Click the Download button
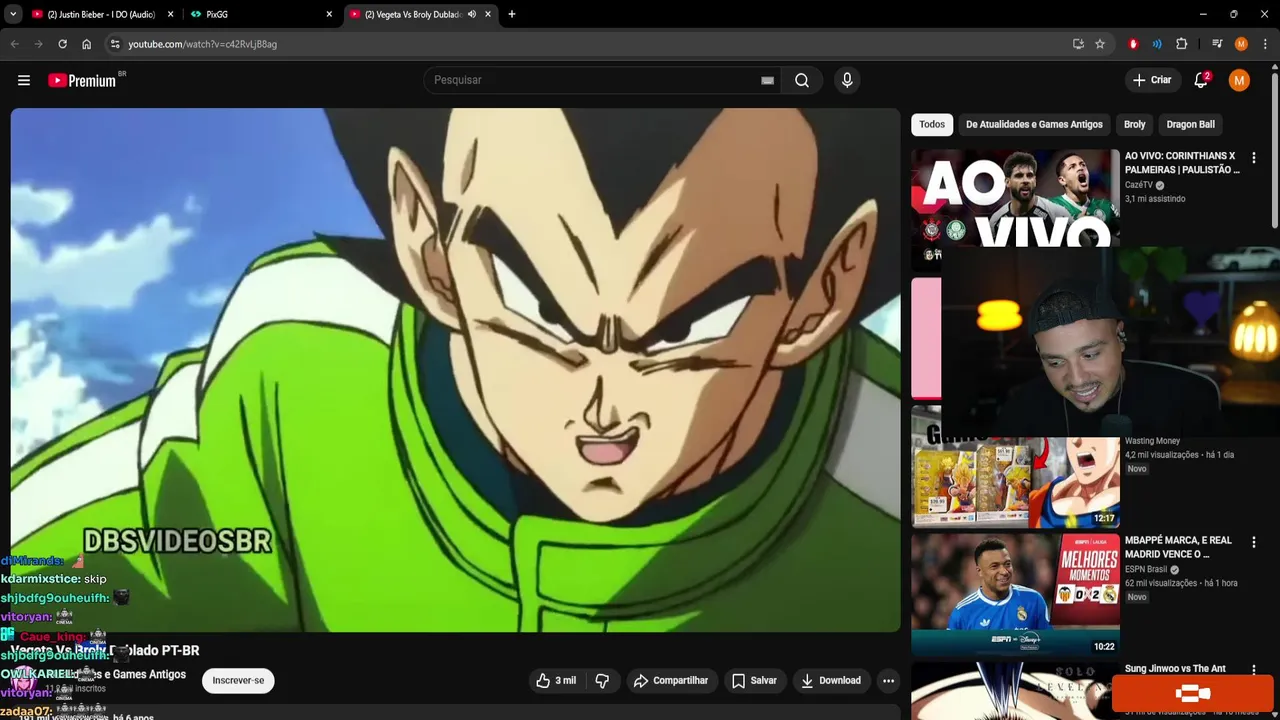The height and width of the screenshot is (720, 1280). click(x=831, y=681)
